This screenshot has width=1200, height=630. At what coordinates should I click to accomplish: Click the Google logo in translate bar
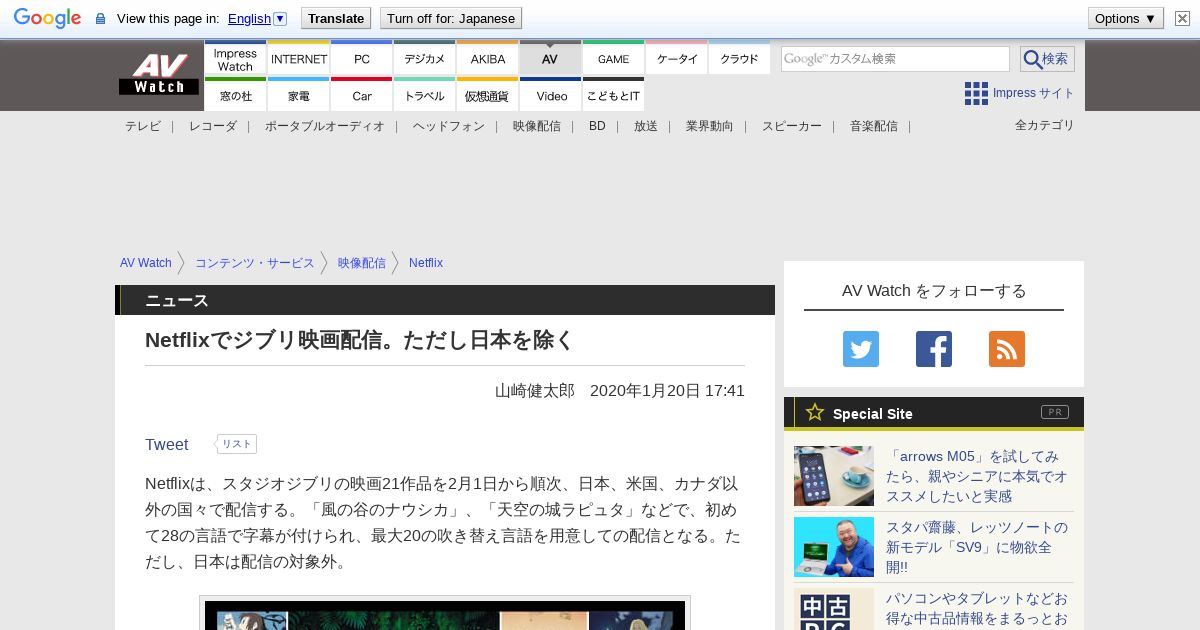[x=47, y=18]
